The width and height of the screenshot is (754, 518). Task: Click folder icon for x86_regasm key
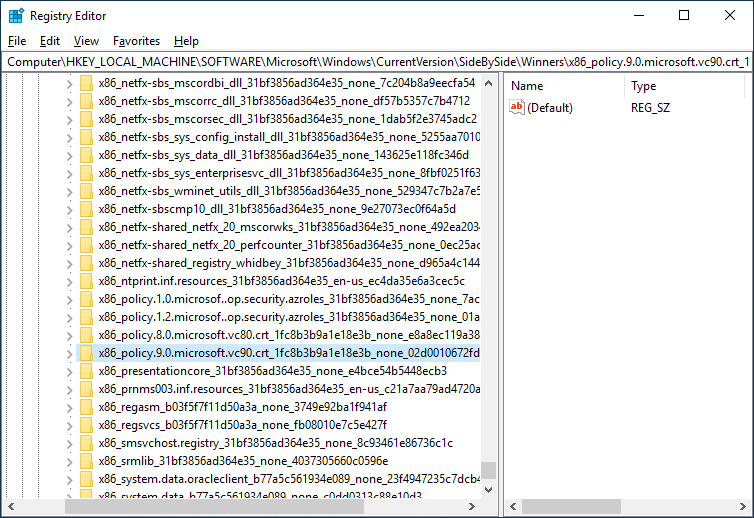tap(86, 407)
